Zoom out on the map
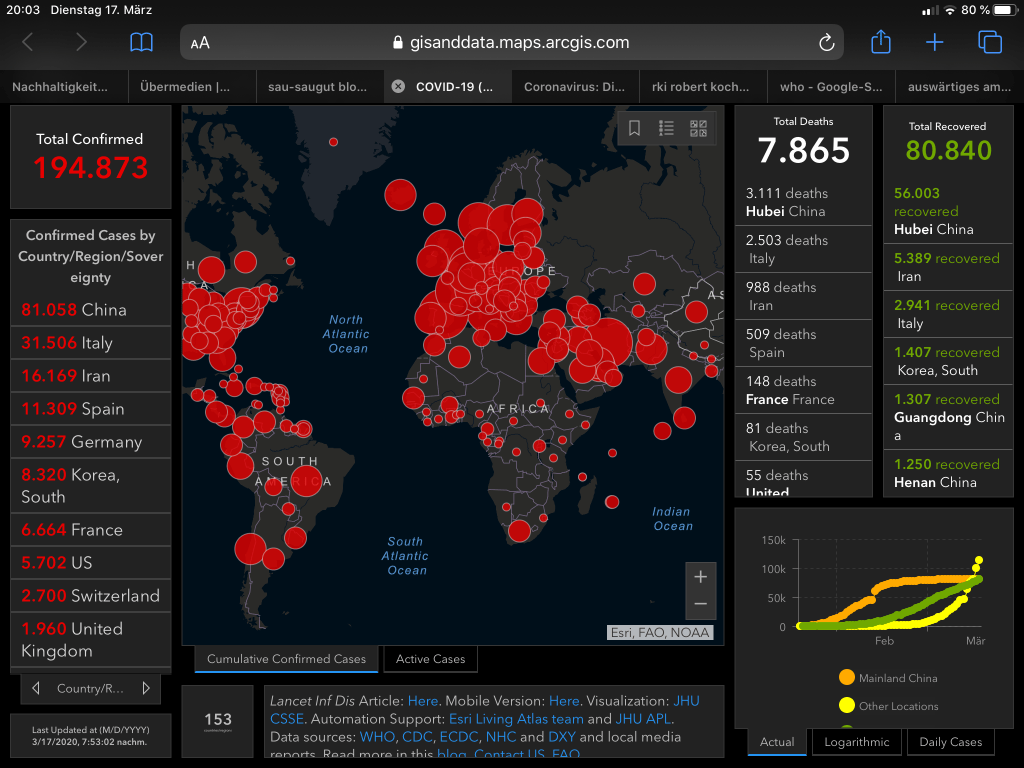The width and height of the screenshot is (1024, 768). pyautogui.click(x=700, y=604)
